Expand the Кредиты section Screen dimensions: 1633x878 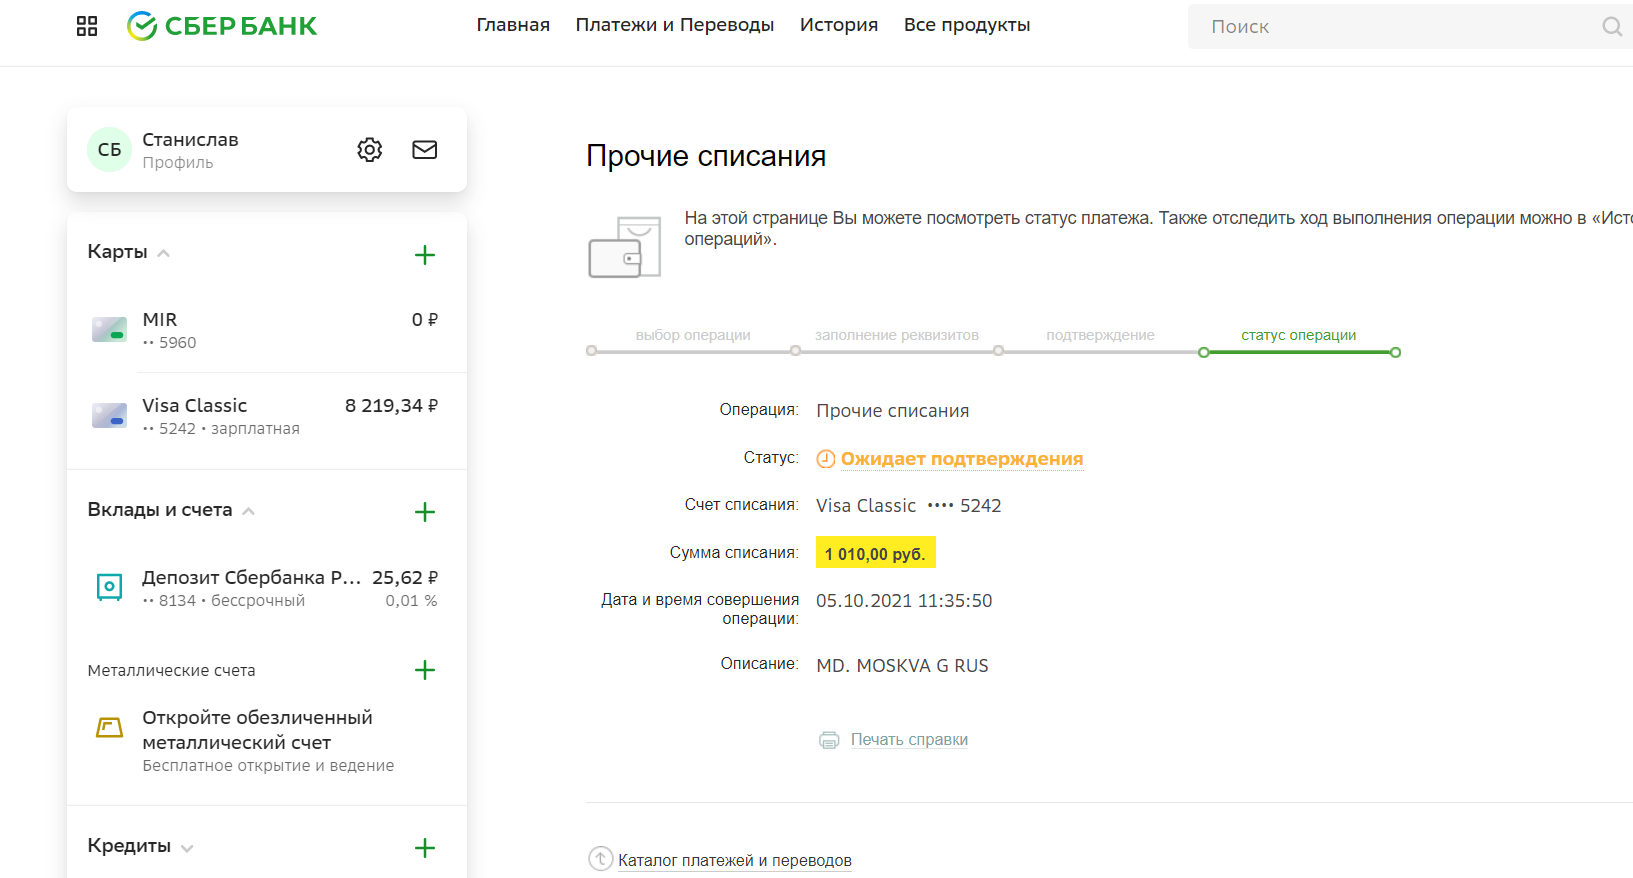click(x=187, y=848)
